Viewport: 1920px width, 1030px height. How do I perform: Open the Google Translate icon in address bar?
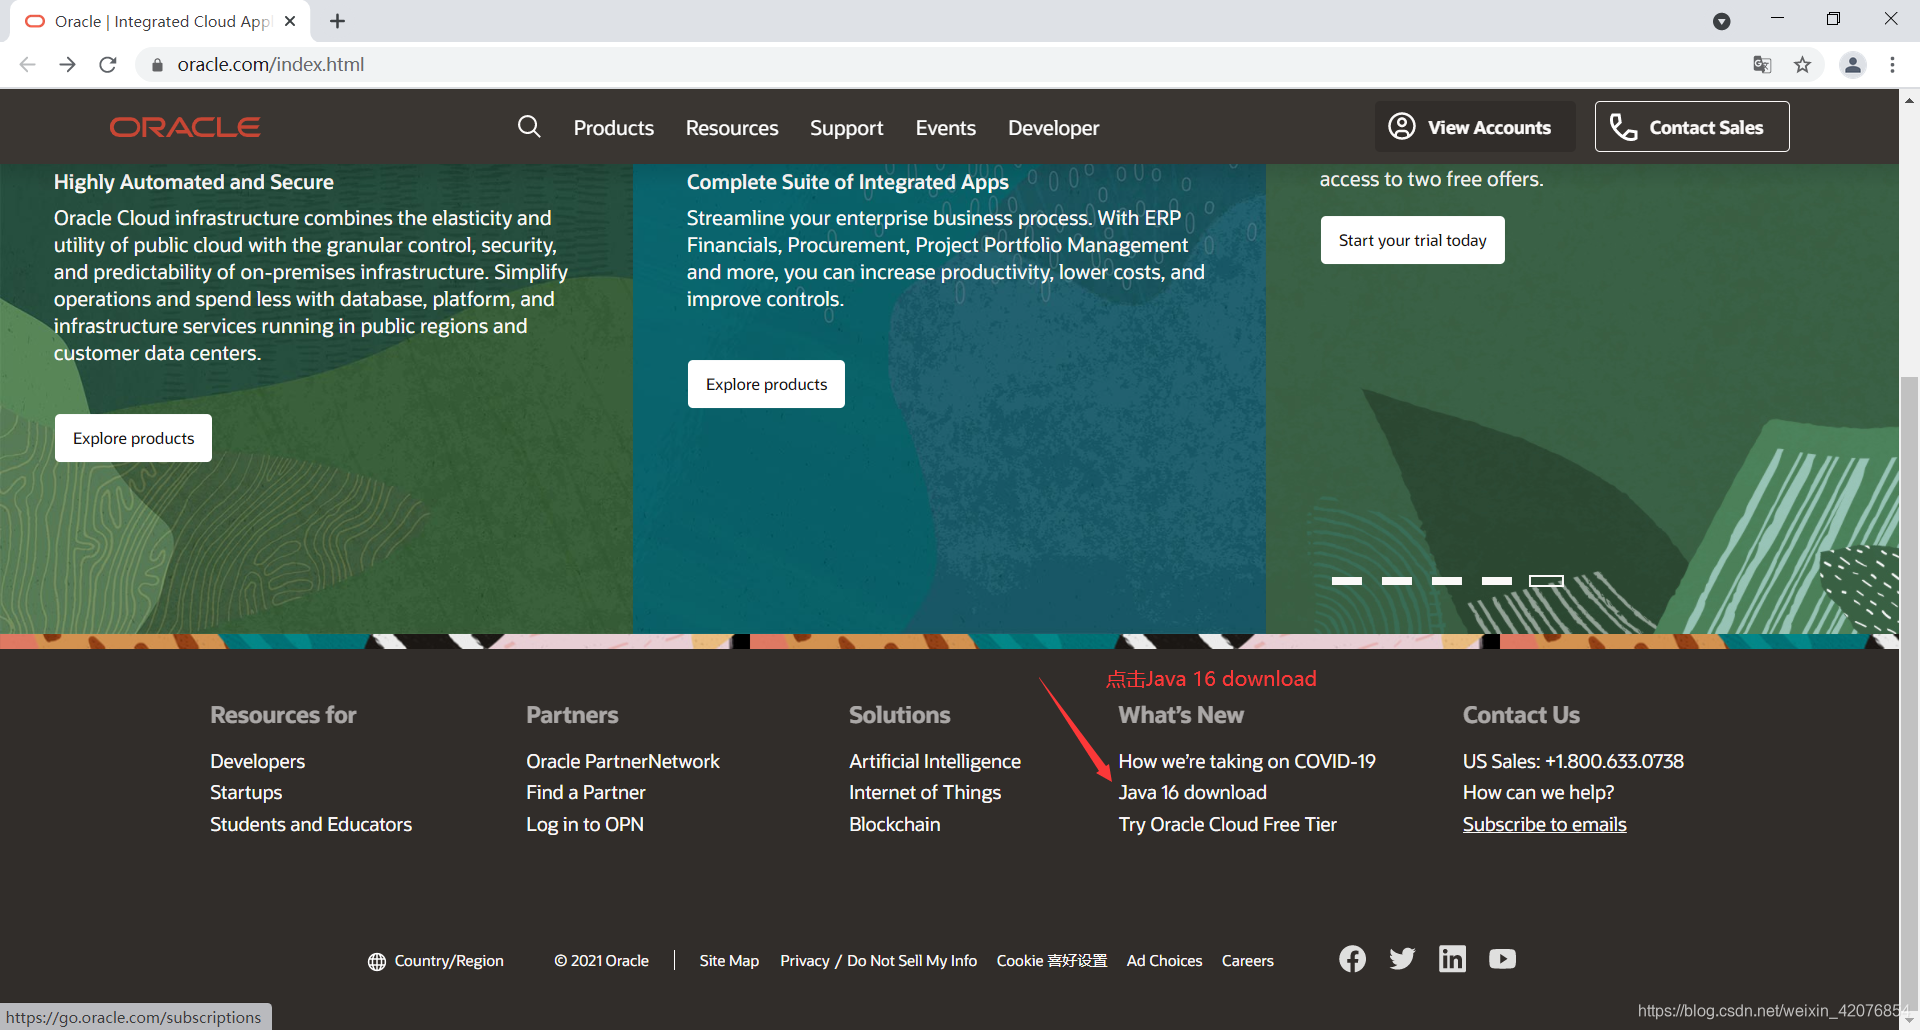[x=1762, y=64]
